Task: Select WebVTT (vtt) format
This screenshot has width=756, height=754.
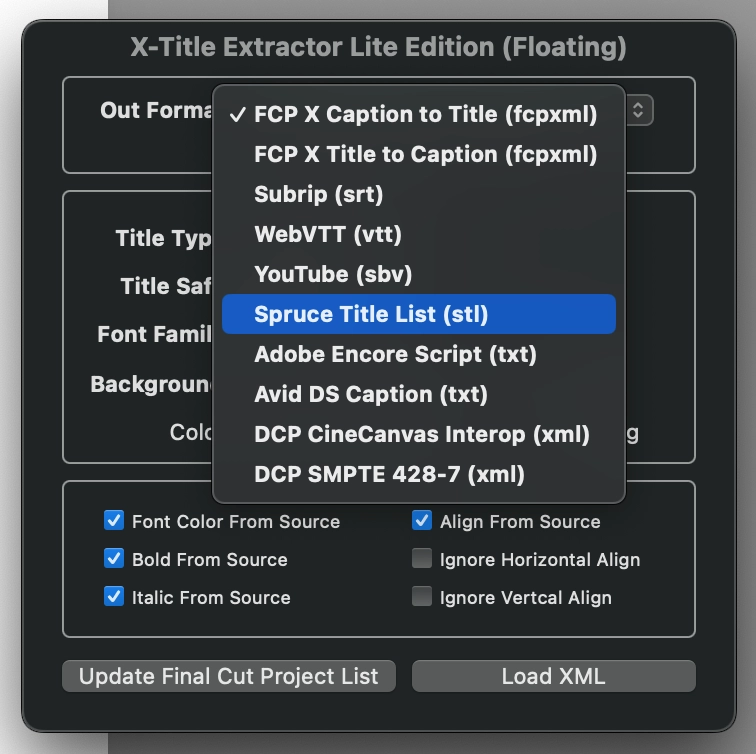Action: pos(418,234)
